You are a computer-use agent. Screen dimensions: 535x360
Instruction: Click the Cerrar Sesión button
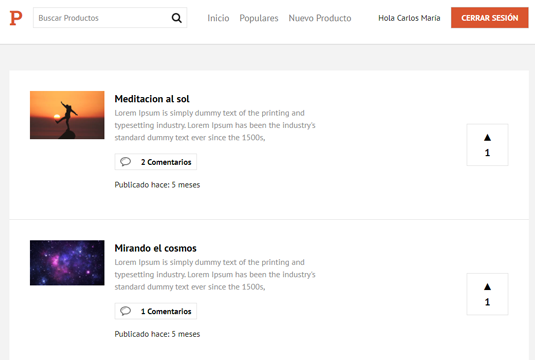coord(490,18)
